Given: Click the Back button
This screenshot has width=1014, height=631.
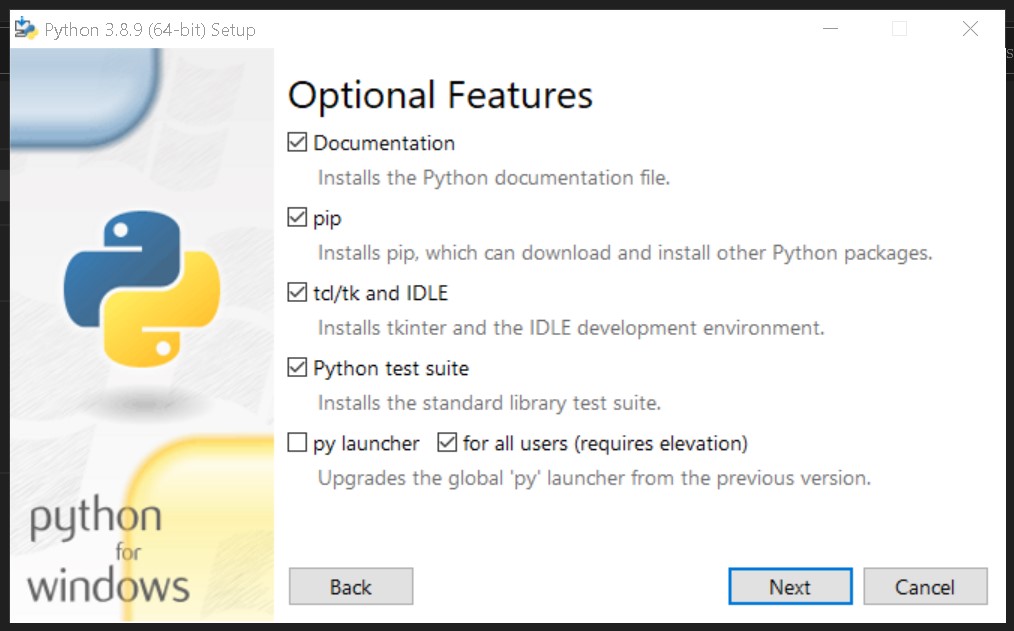Looking at the screenshot, I should point(351,586).
